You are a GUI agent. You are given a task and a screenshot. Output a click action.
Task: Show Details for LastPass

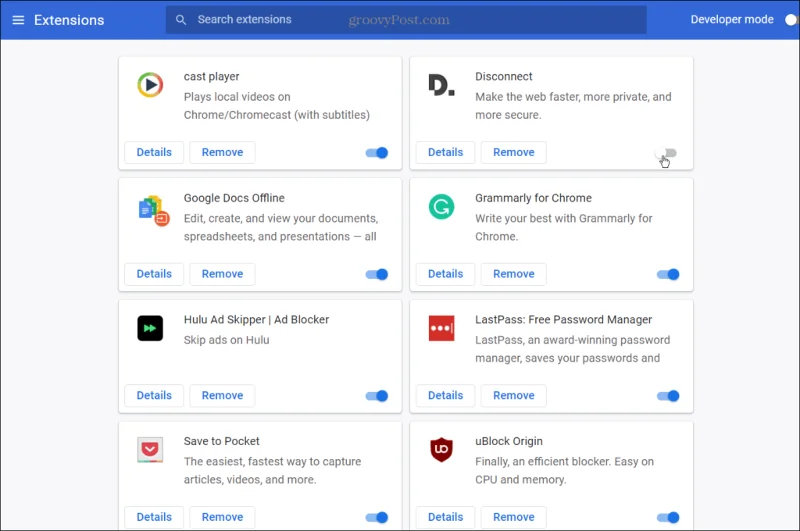click(x=445, y=395)
